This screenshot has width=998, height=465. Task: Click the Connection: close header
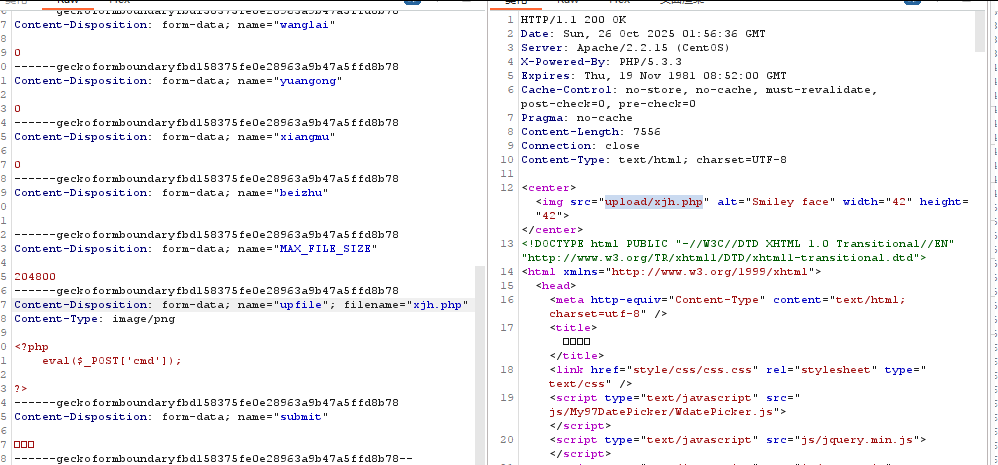(x=580, y=146)
